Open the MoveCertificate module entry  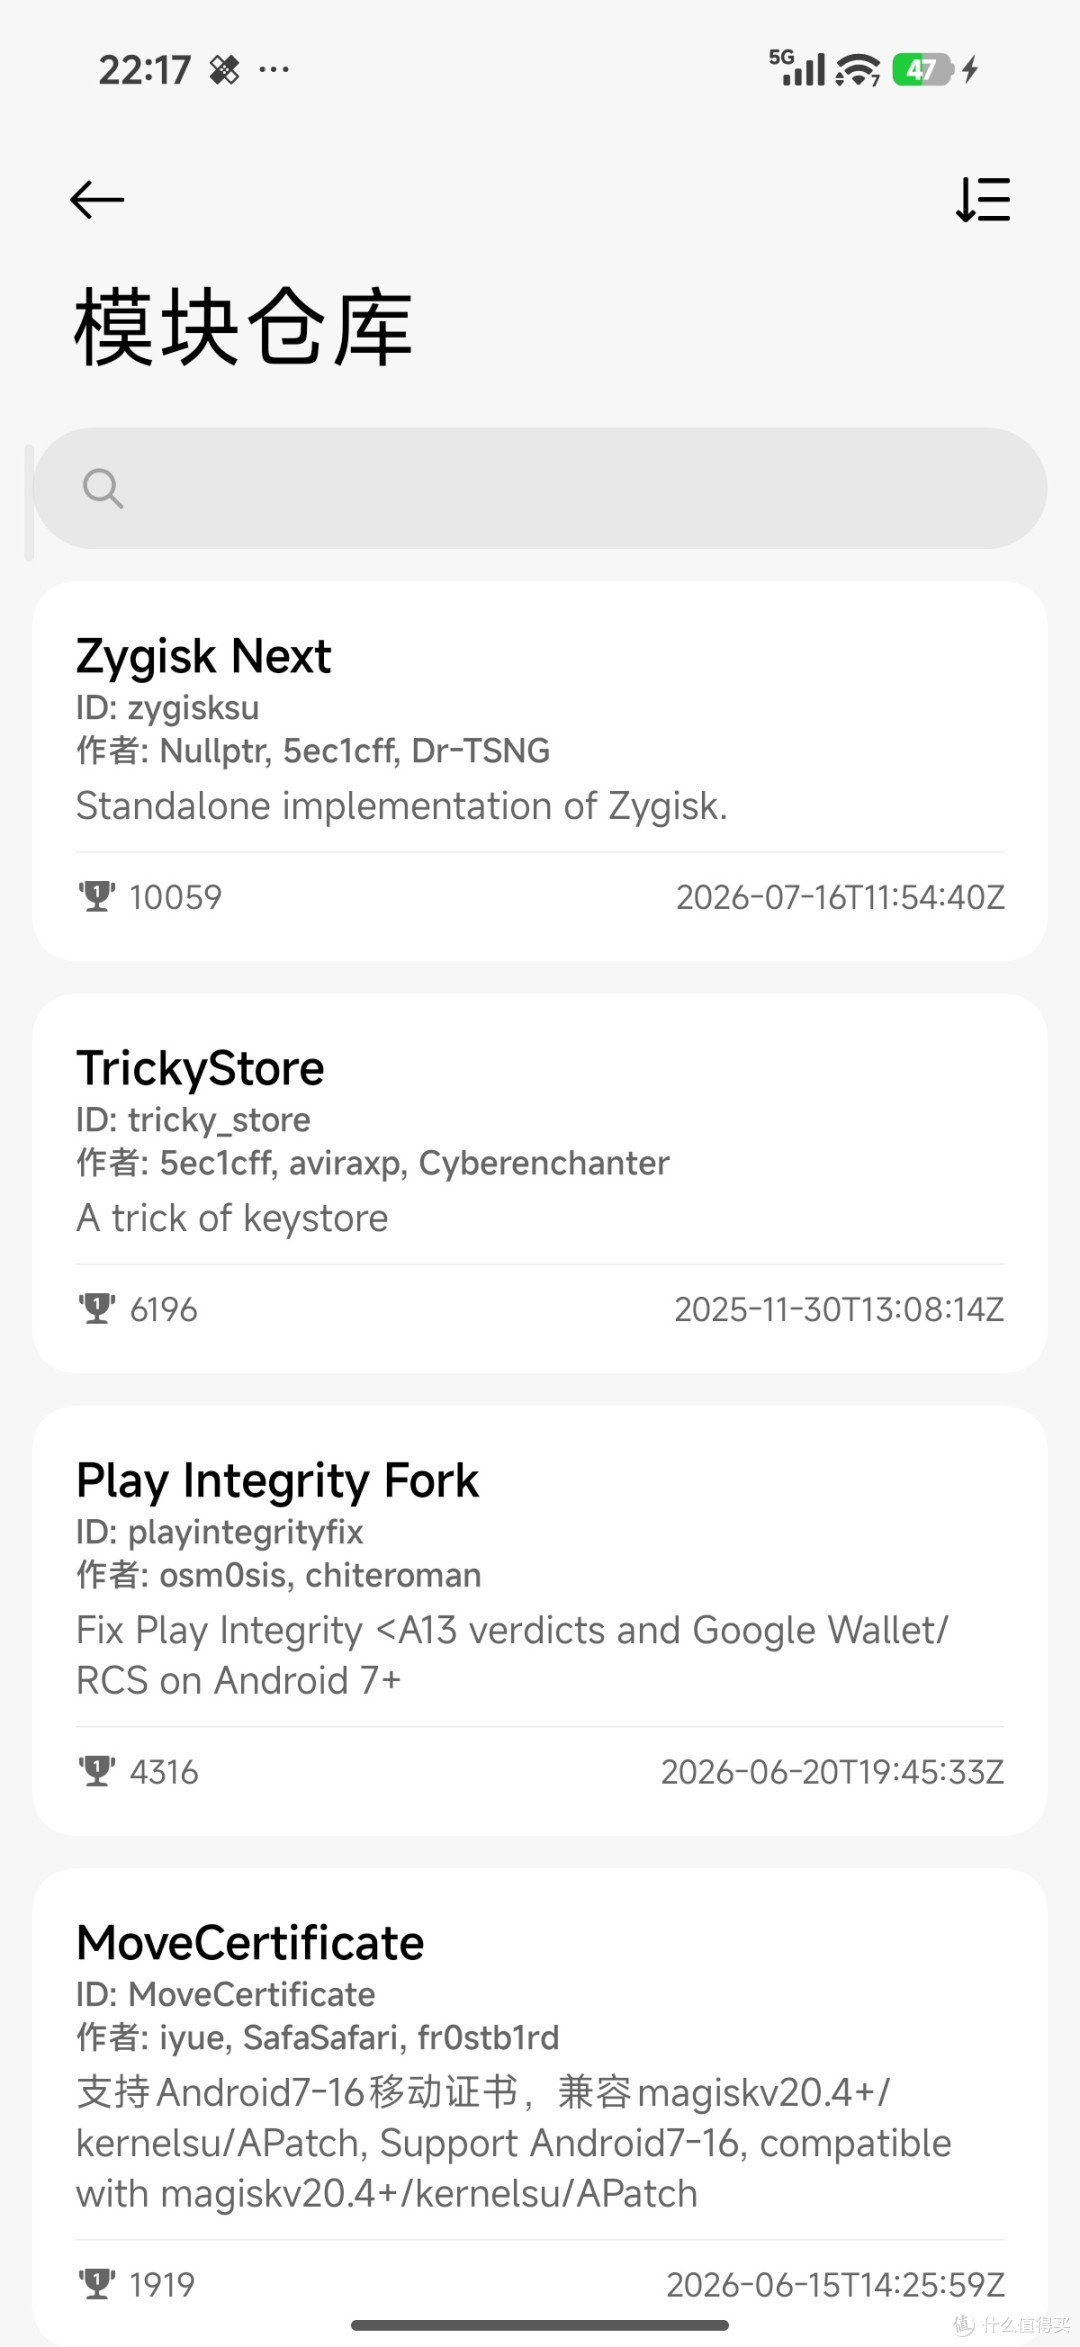pyautogui.click(x=540, y=2107)
